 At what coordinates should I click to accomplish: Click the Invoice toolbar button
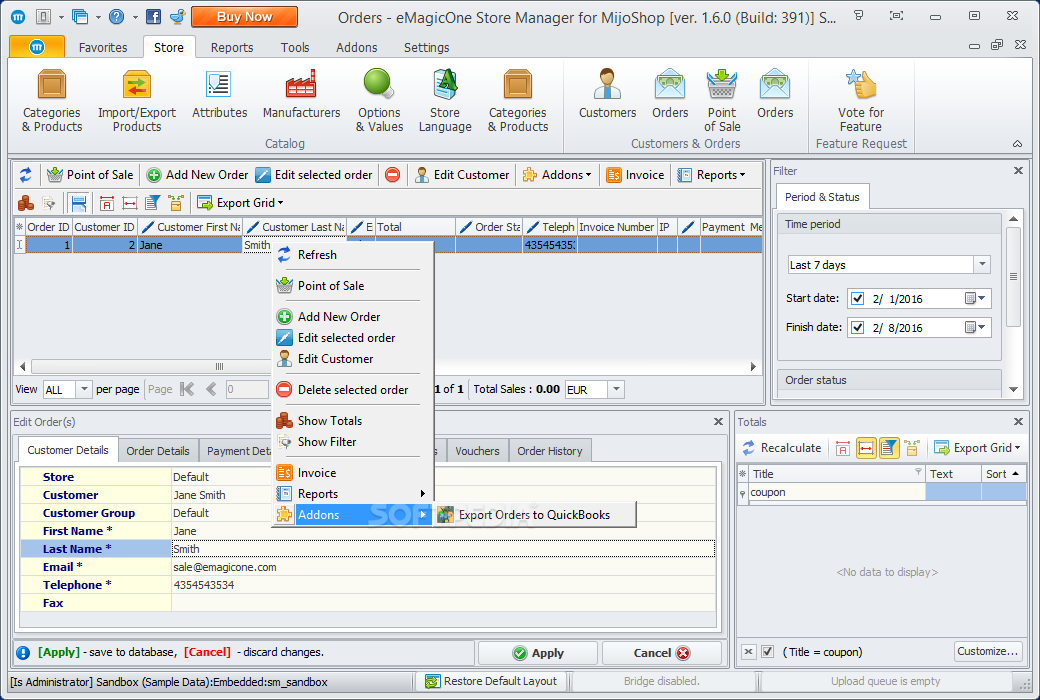(635, 175)
